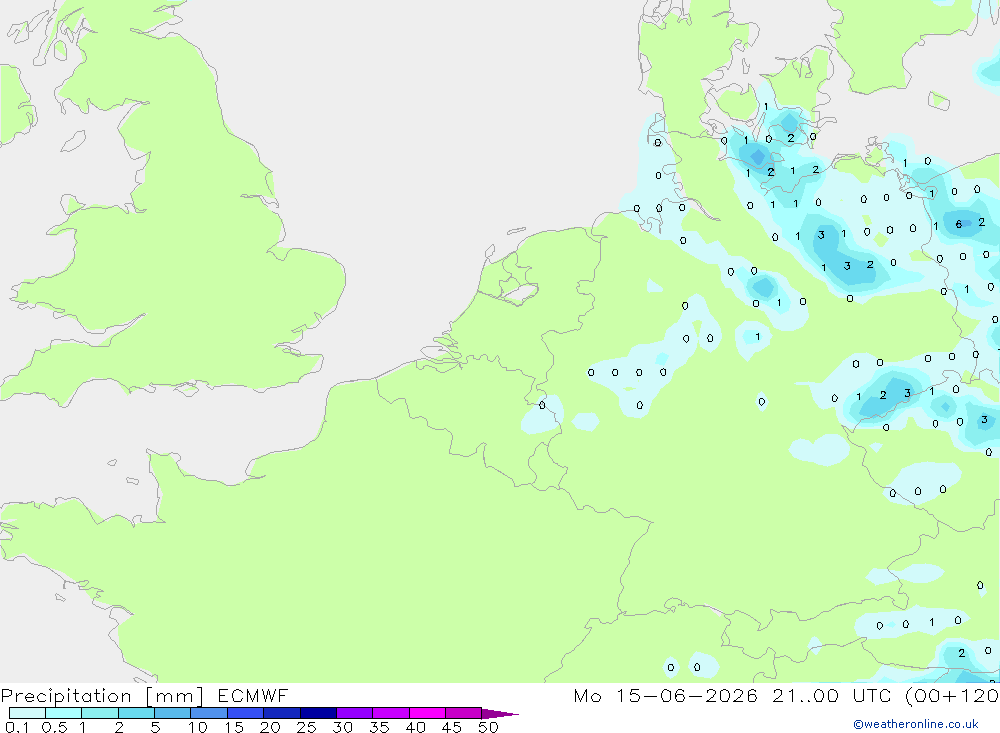Click the '35' legend scale label
The height and width of the screenshot is (733, 1000).
tap(379, 727)
